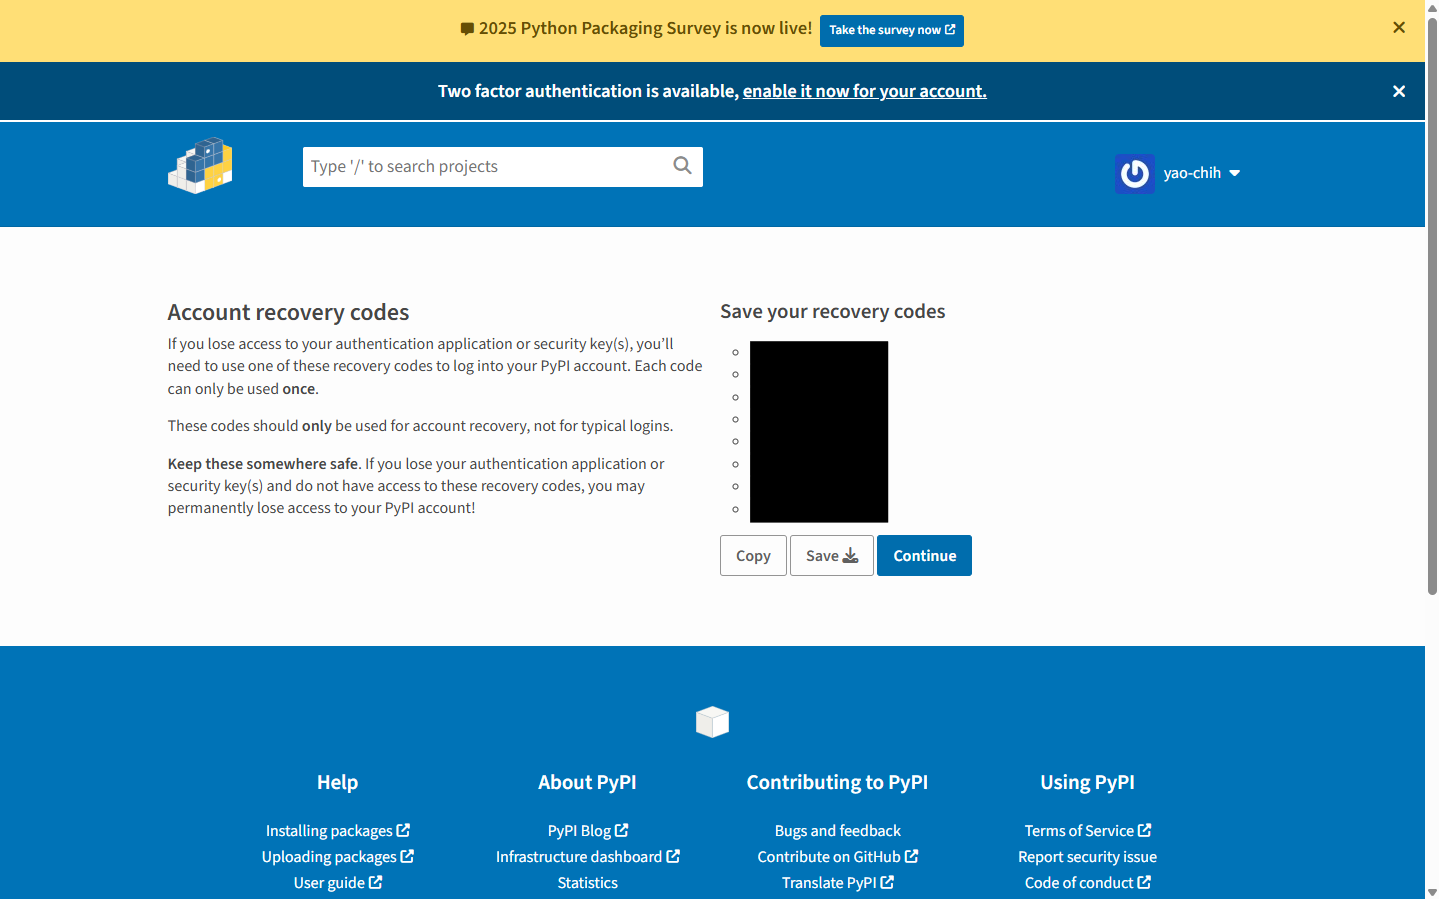Dismiss the two factor authentication banner
Viewport: 1439px width, 899px height.
[1399, 91]
